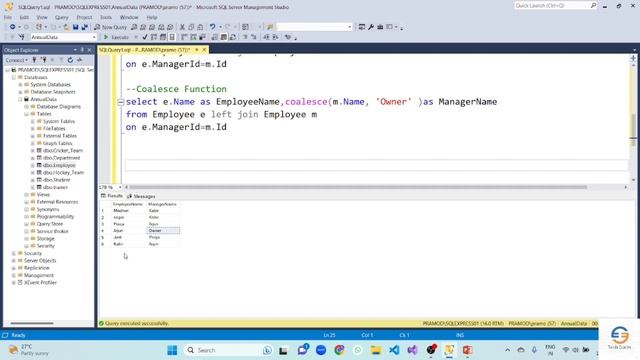The image size is (640, 360).
Task: Open the solution configuration combo box in toolbar
Action: pyautogui.click(x=314, y=27)
